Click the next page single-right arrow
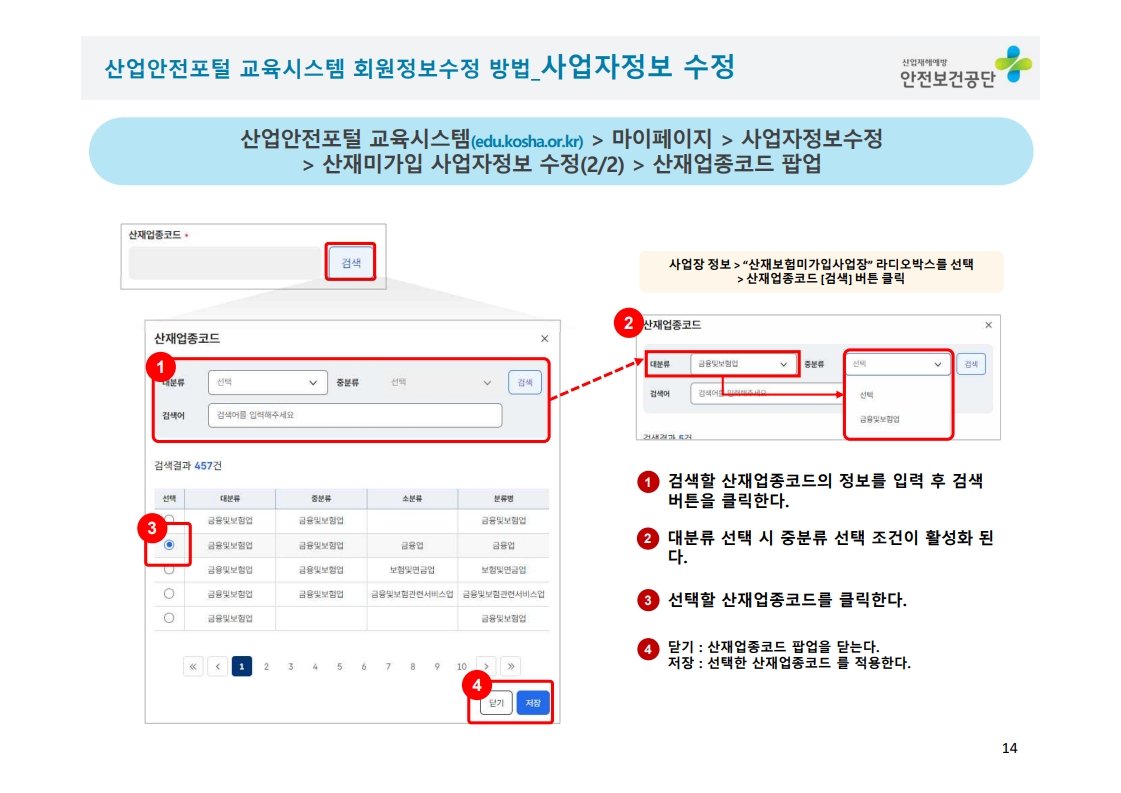The width and height of the screenshot is (1121, 793). [x=486, y=666]
